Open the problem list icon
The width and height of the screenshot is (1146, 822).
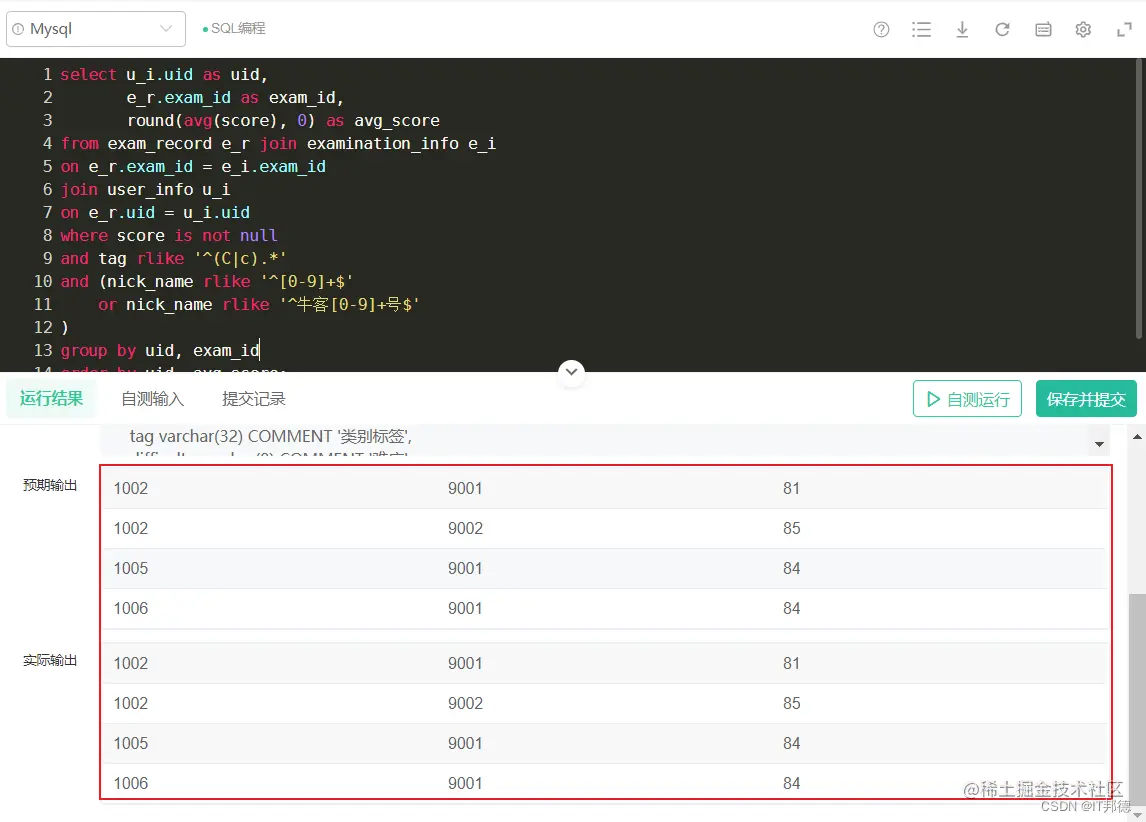pos(922,29)
